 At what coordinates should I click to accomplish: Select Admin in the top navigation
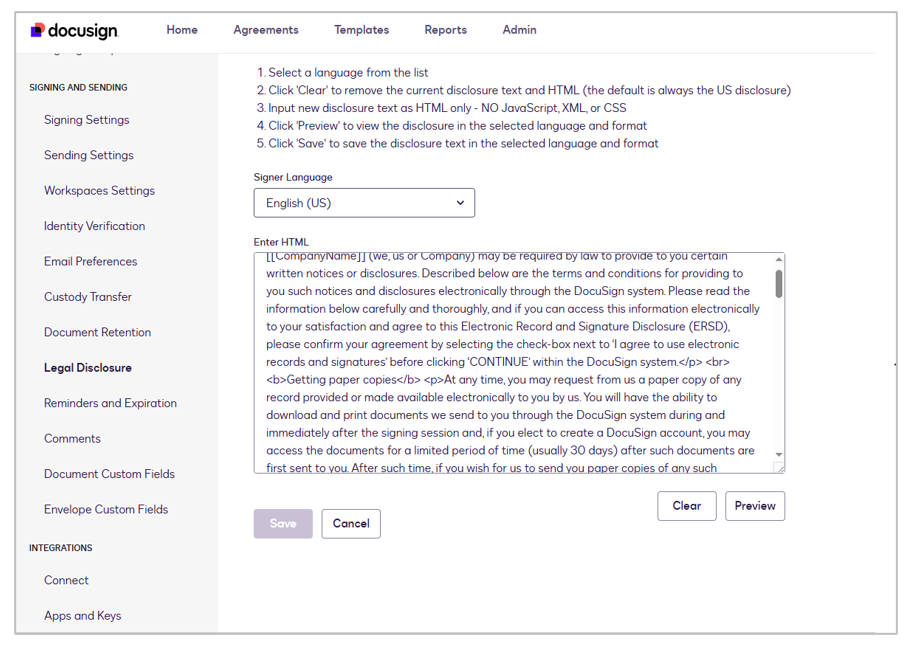[x=519, y=30]
